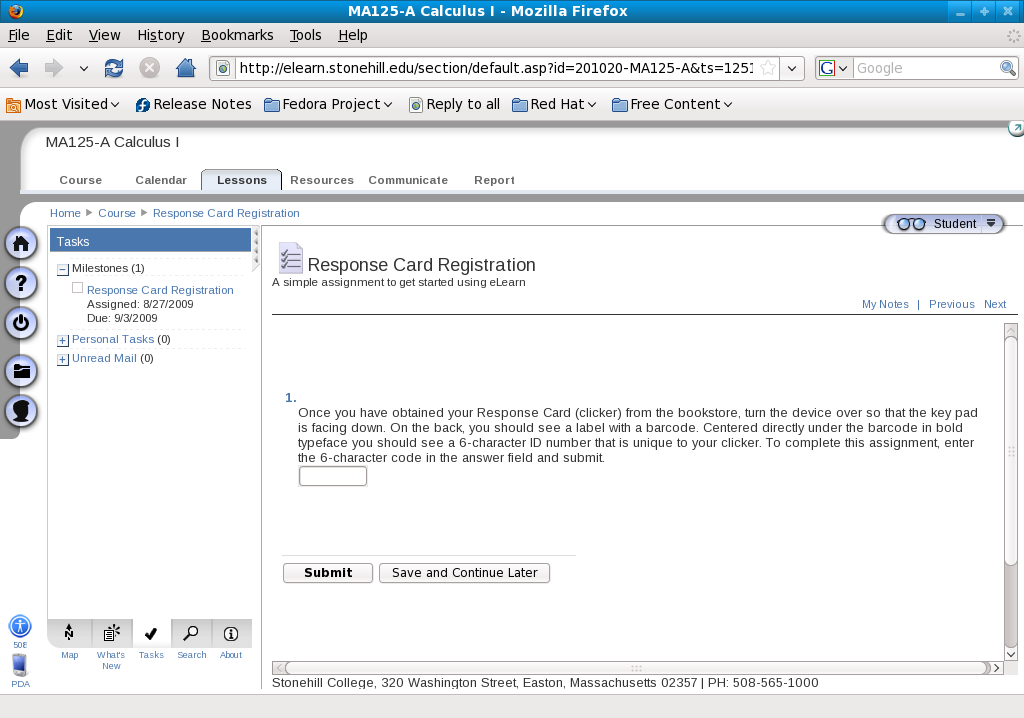Collapse the Milestones tree section

(x=63, y=269)
